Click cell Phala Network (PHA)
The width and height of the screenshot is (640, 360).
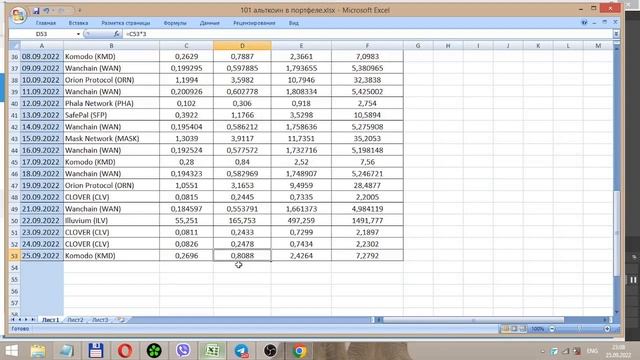(x=111, y=104)
